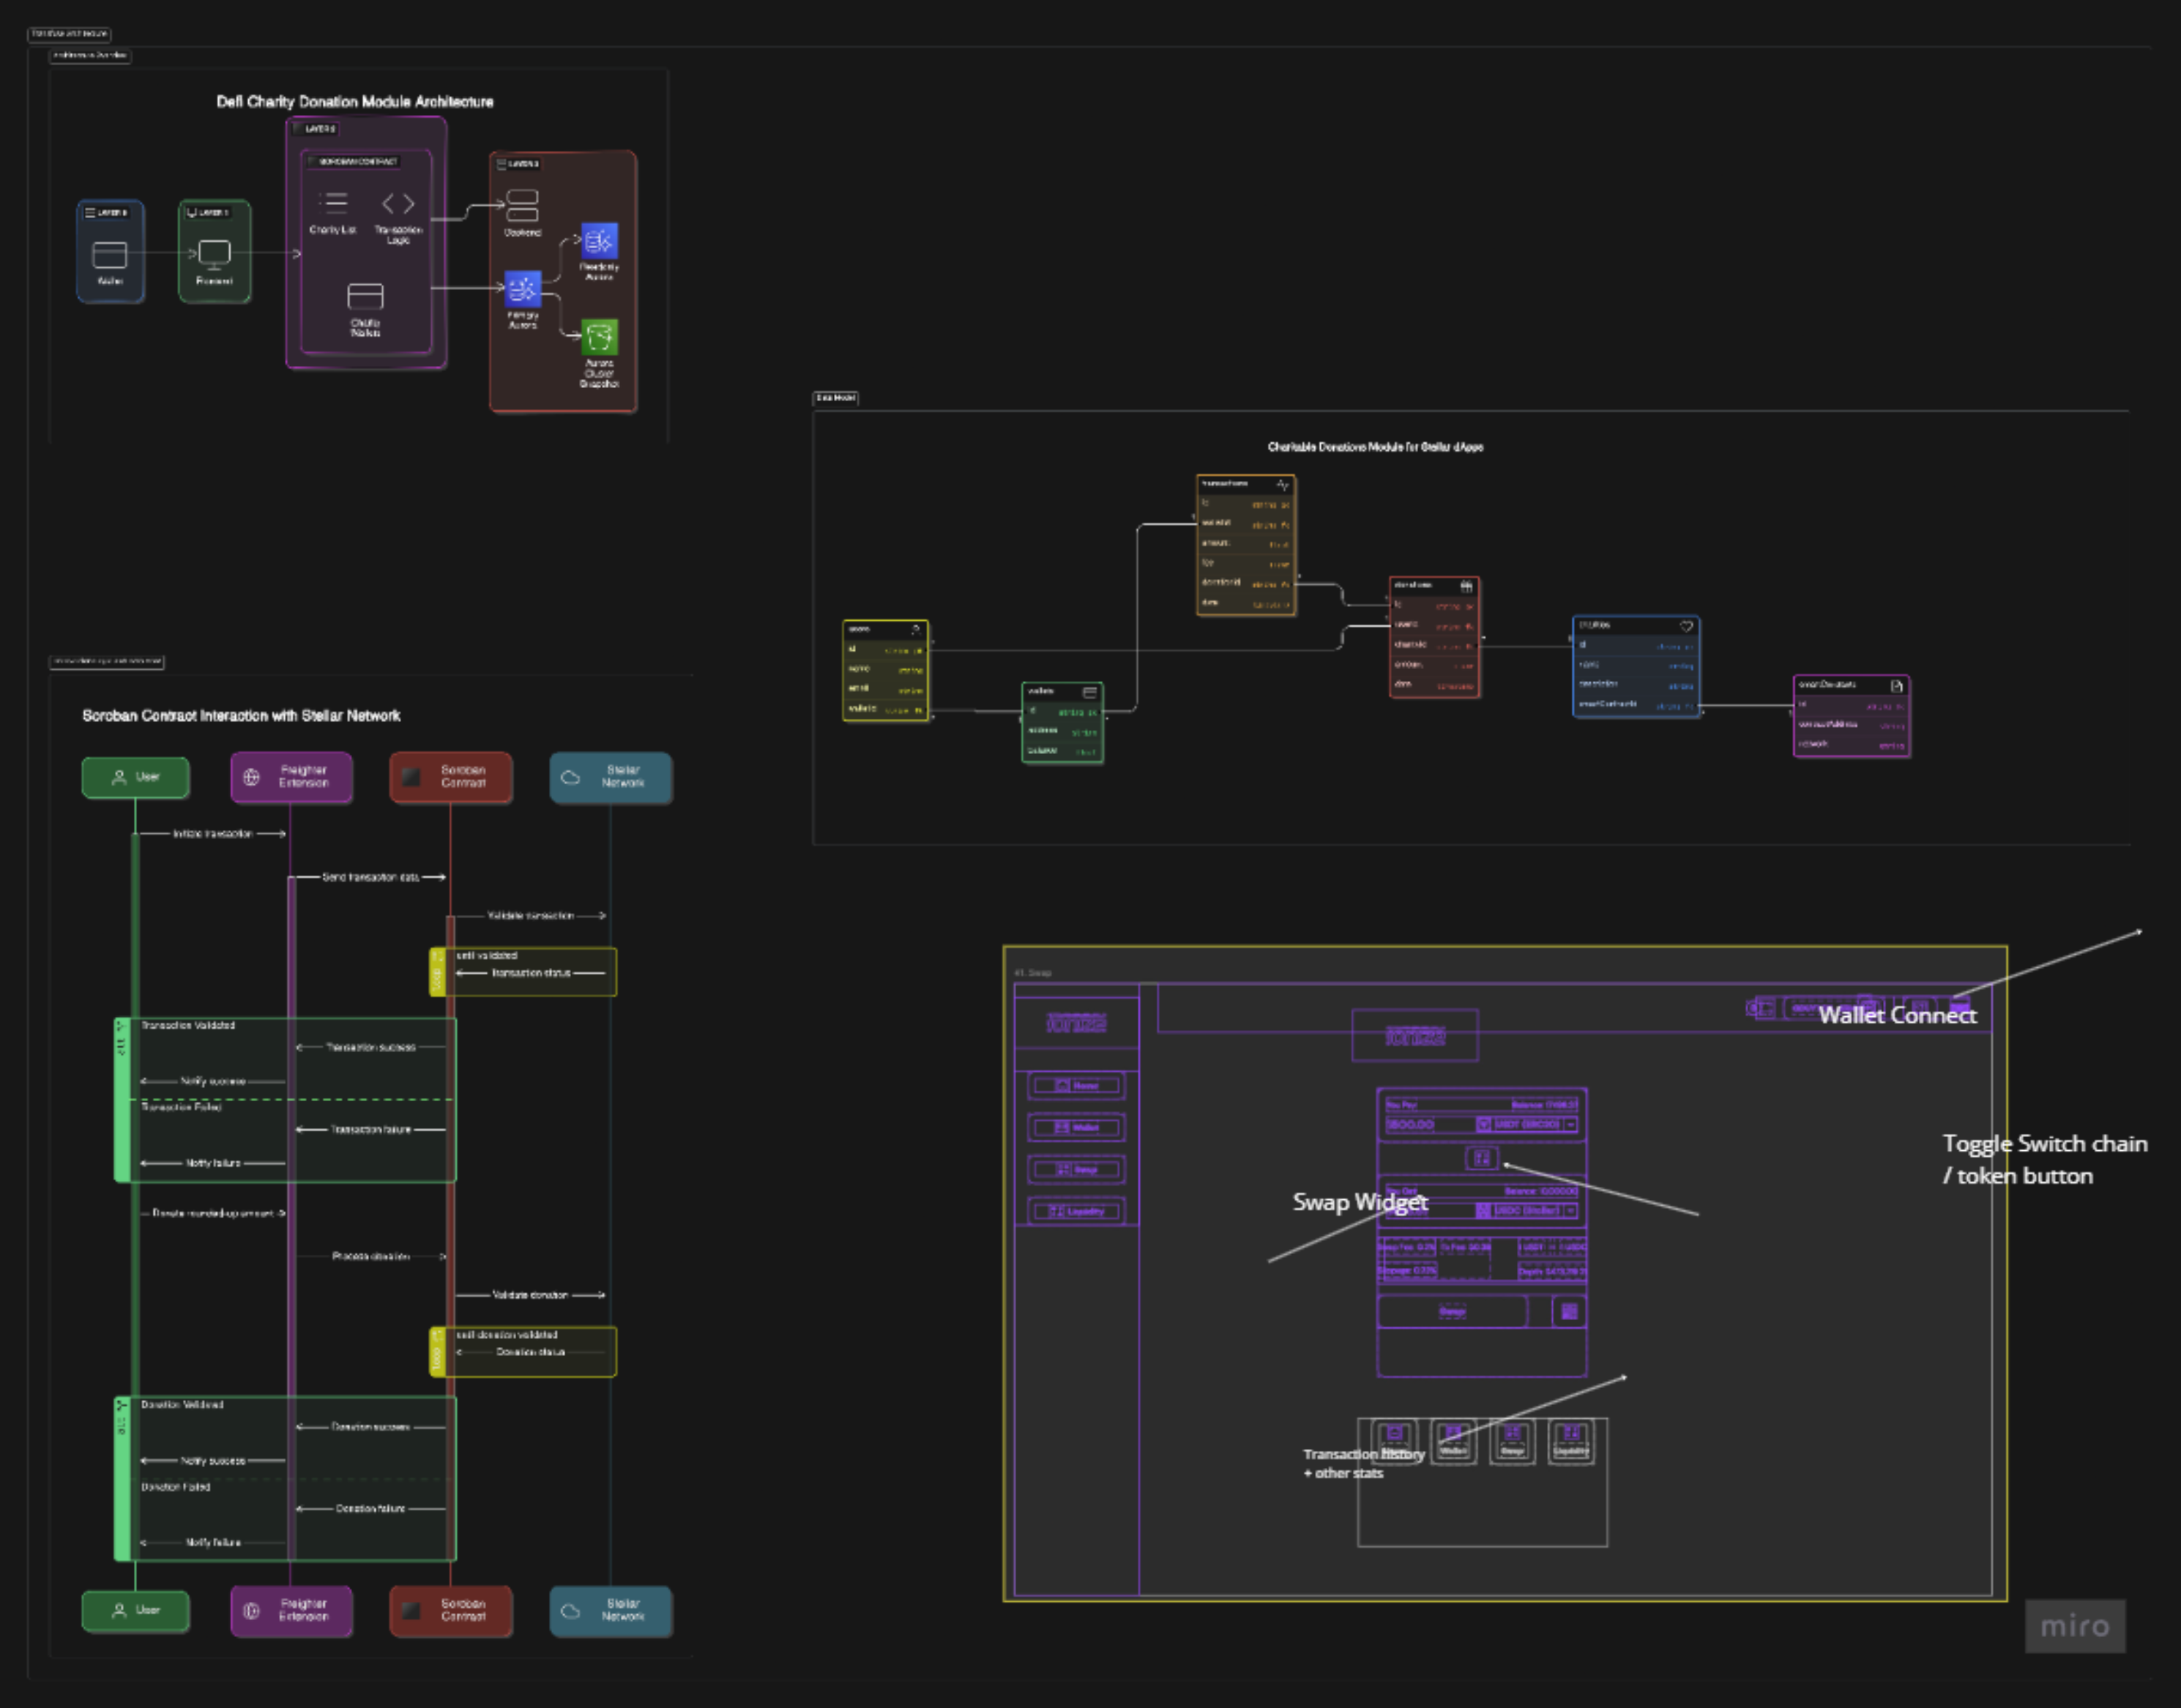Click the 'Wallet Connect' annotation text
The height and width of the screenshot is (1708, 2181).
tap(1897, 1015)
